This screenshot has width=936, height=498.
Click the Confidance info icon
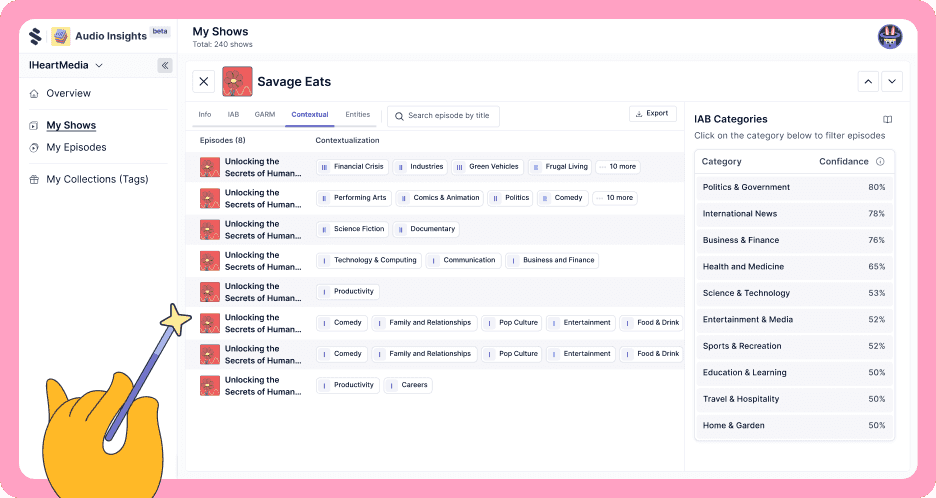point(880,162)
